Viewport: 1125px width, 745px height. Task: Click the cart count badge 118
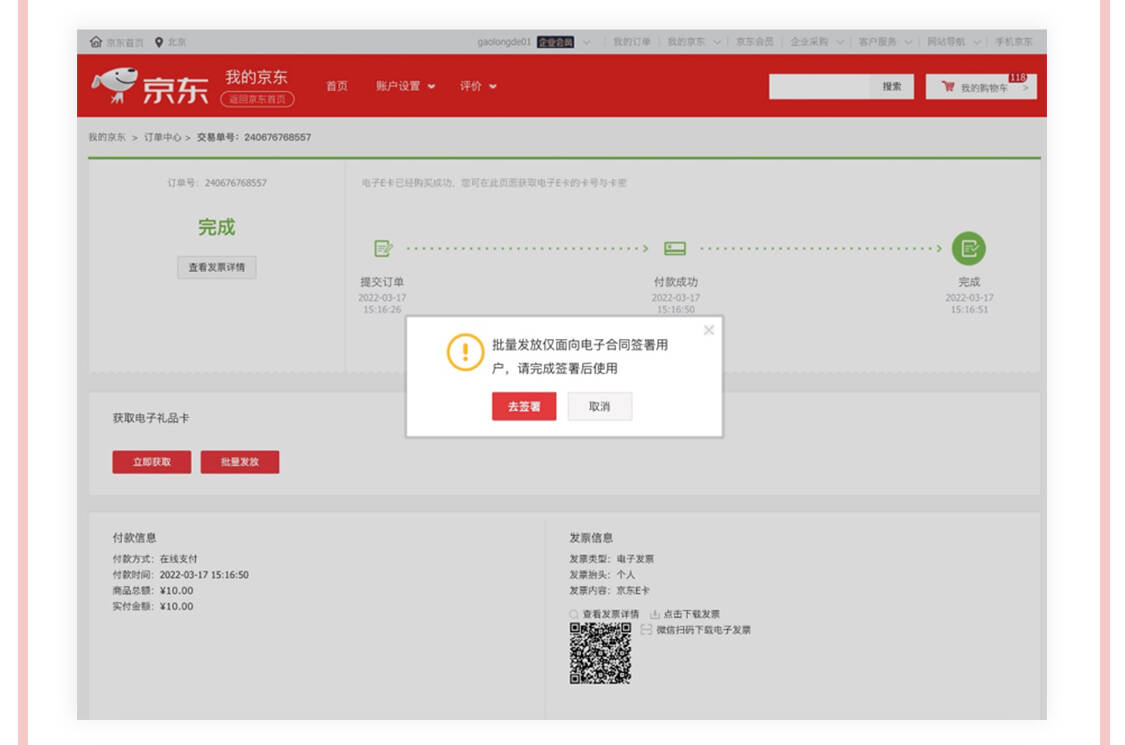coord(1017,78)
